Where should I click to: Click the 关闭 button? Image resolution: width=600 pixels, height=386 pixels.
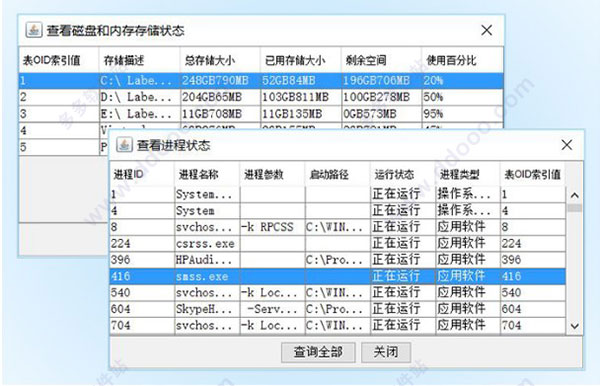point(386,352)
